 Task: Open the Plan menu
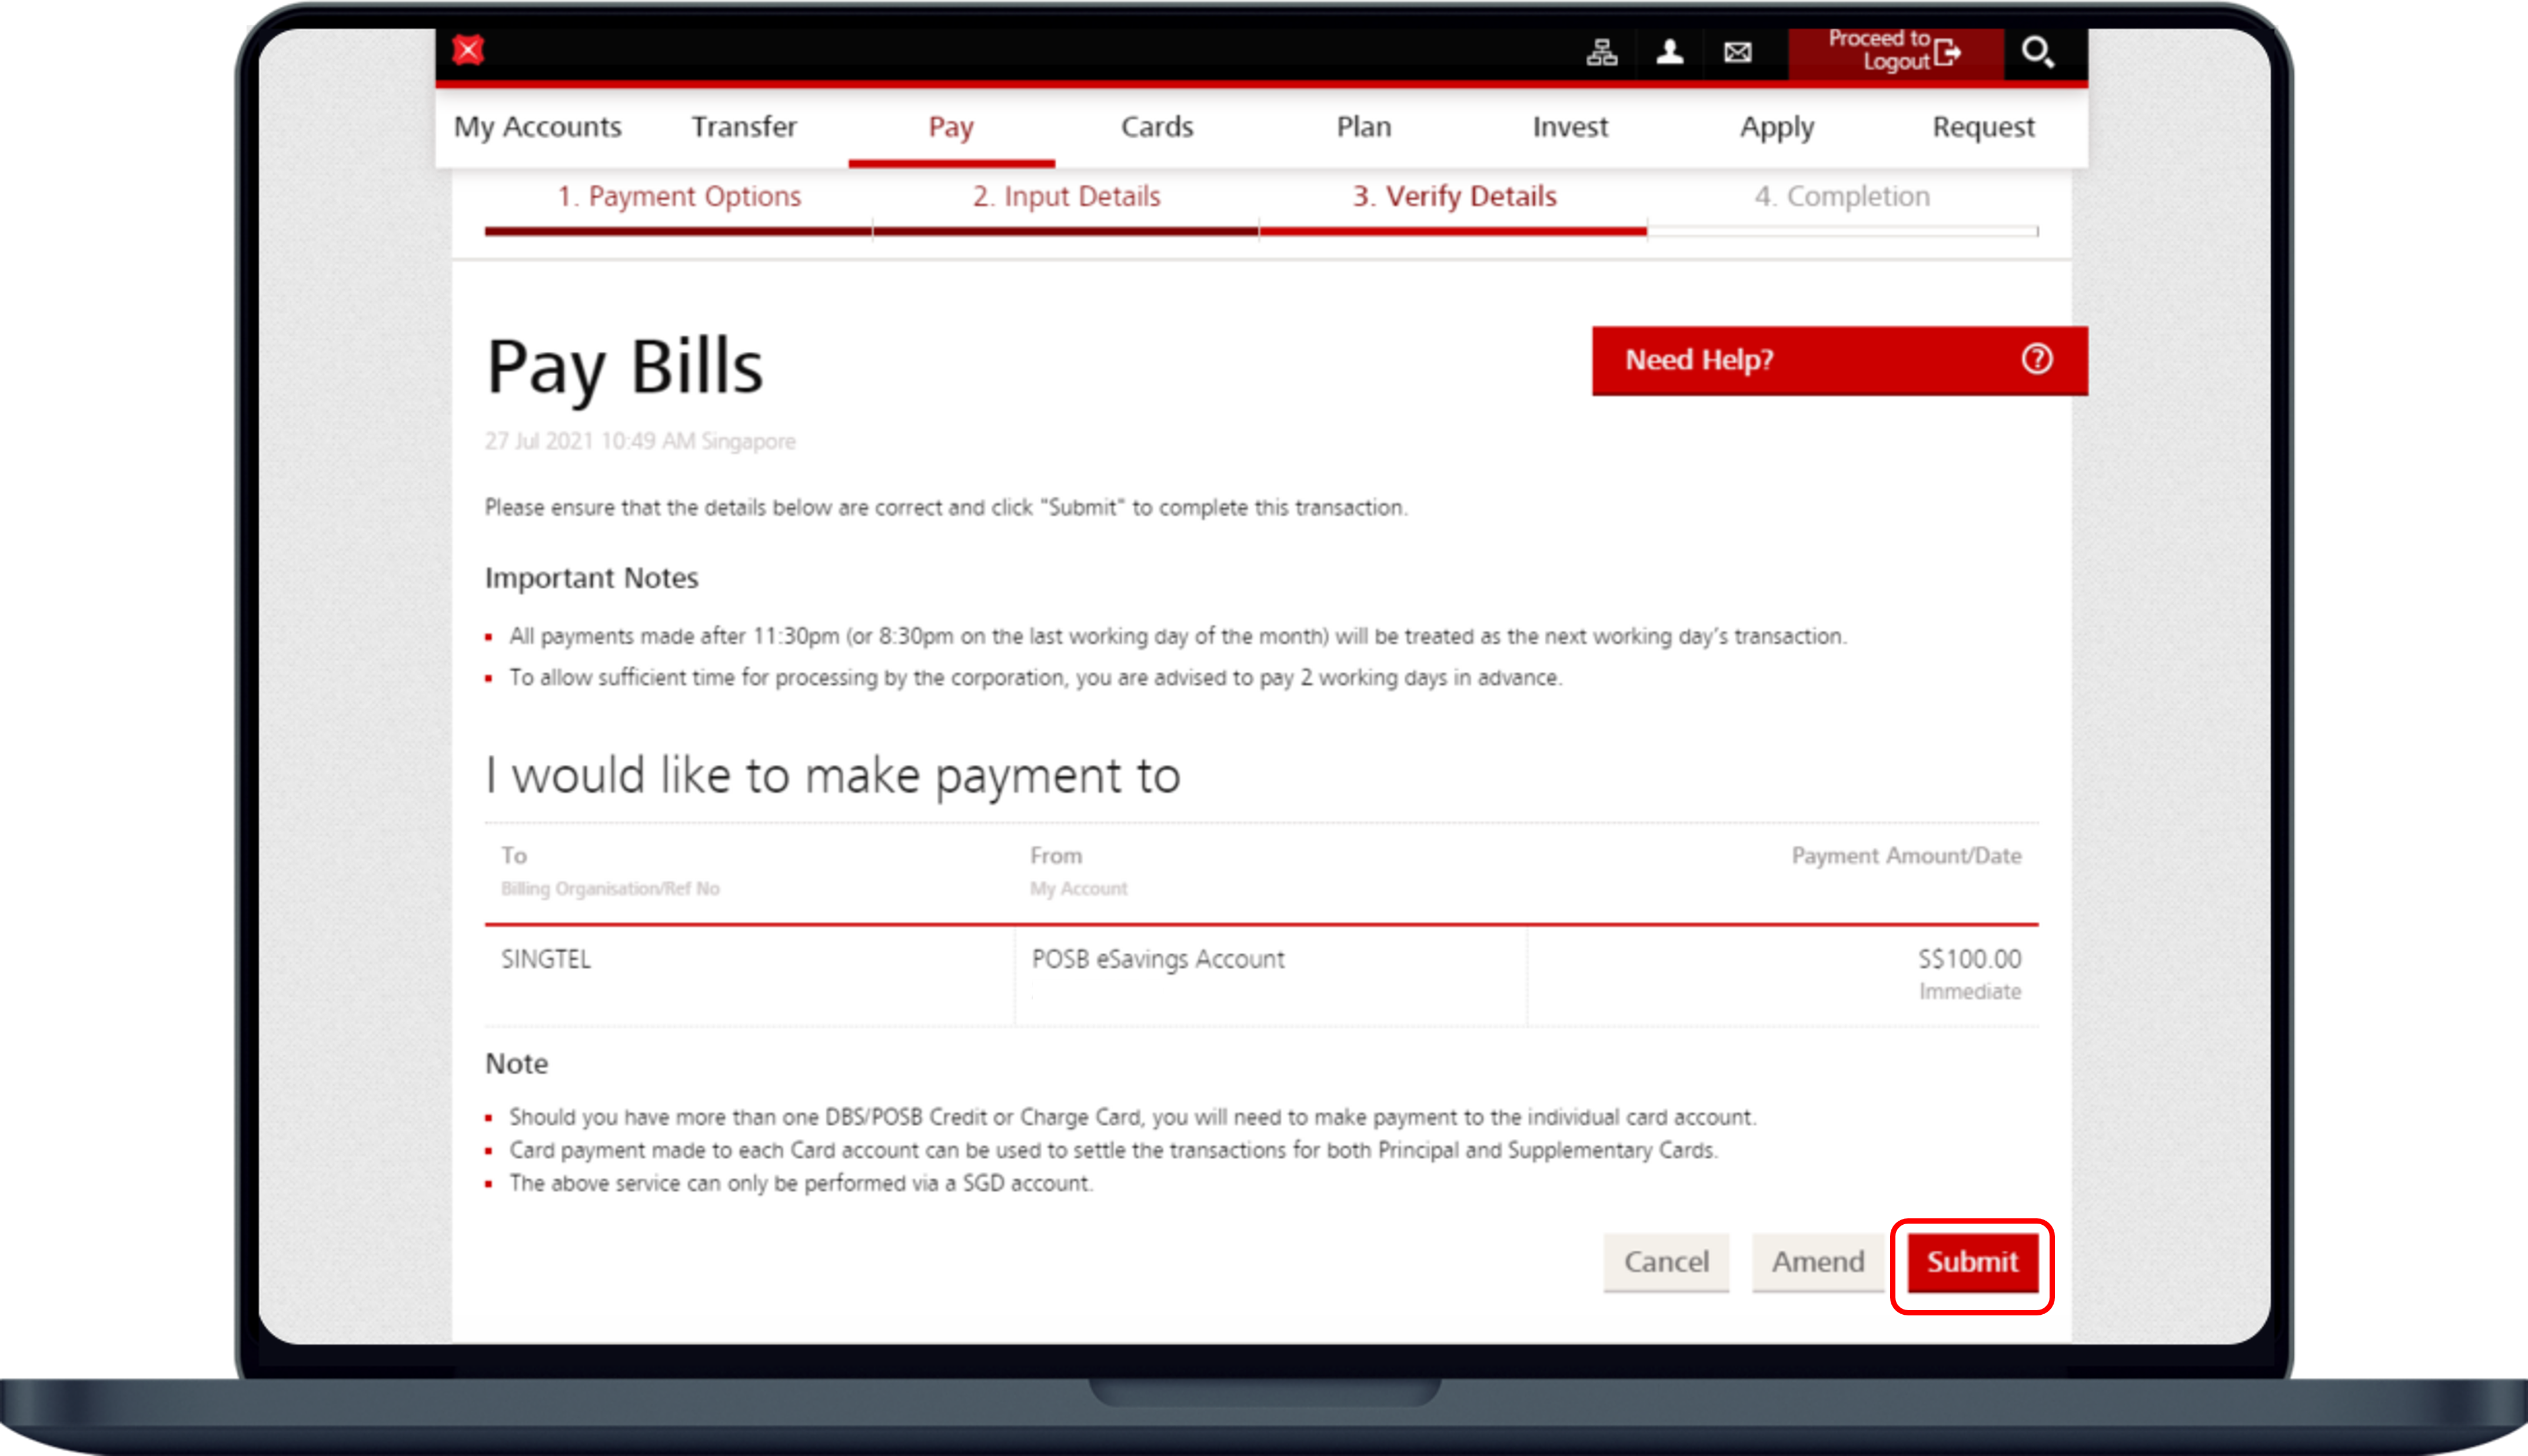1364,127
